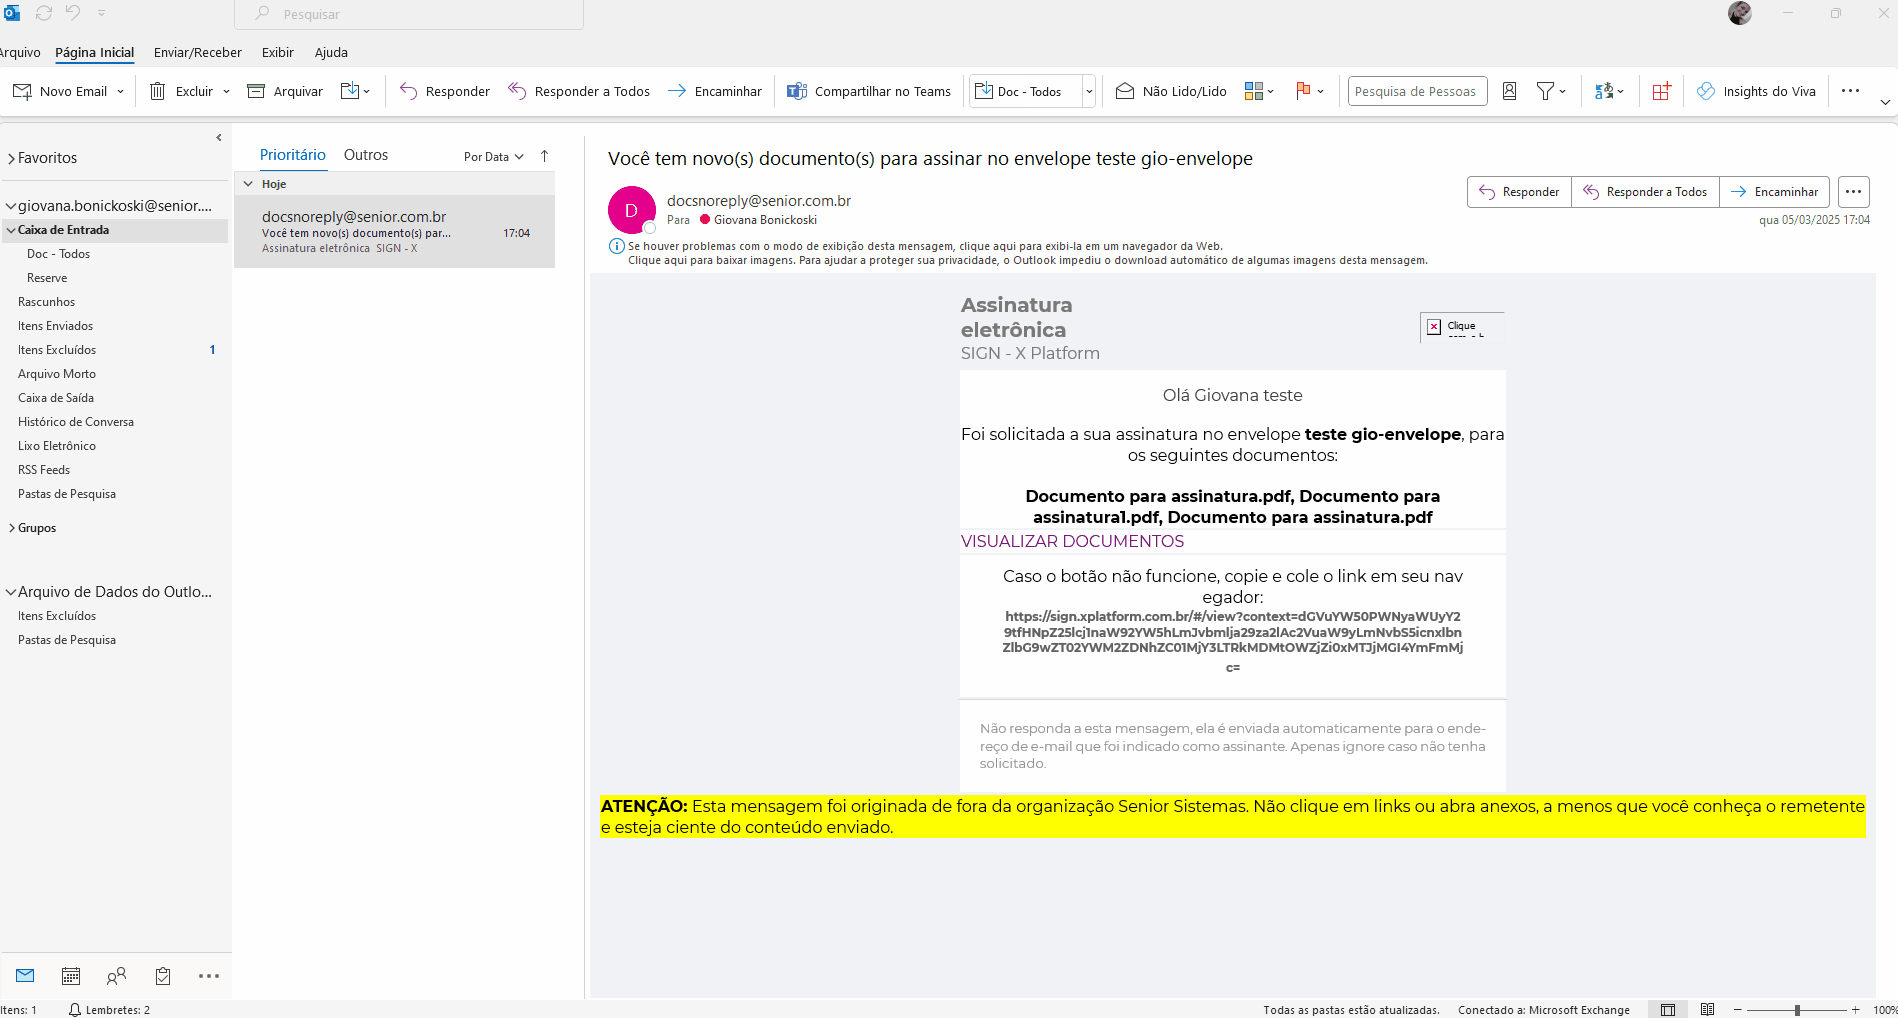The width and height of the screenshot is (1898, 1018).
Task: Click Encaminhar in the reading pane
Action: coord(1775,192)
